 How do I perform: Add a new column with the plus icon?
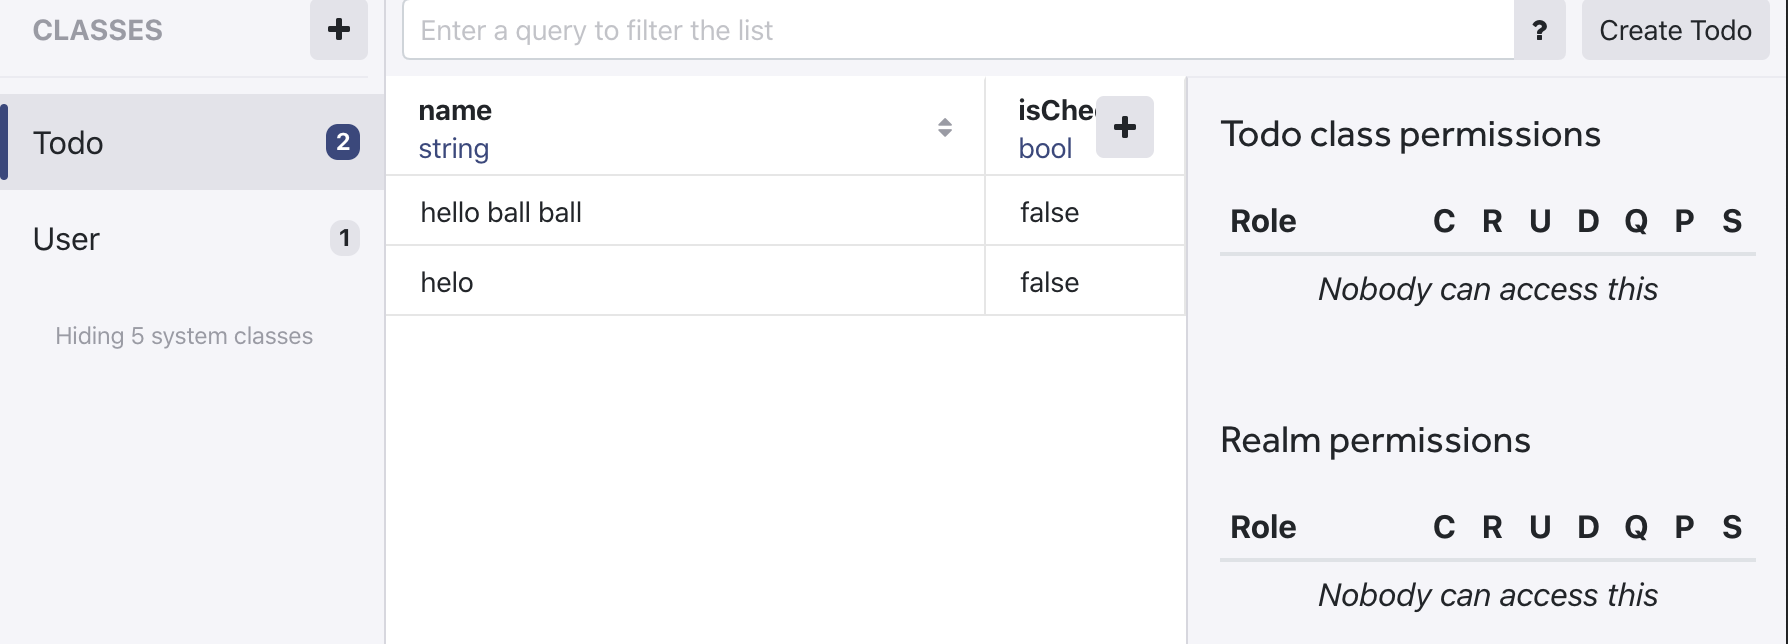[x=1125, y=127]
